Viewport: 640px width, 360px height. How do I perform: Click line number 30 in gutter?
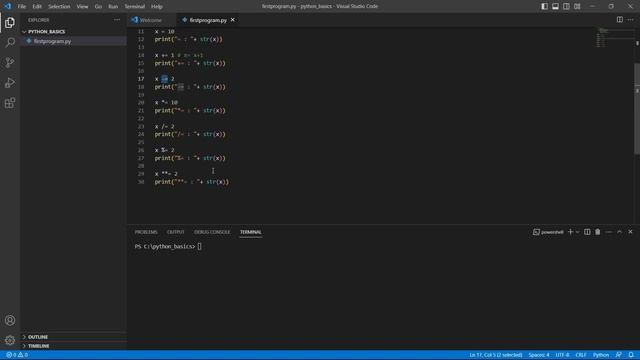[141, 182]
